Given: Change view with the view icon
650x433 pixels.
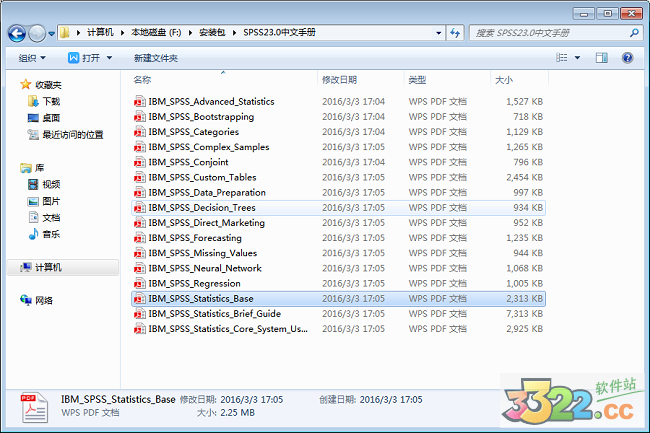Looking at the screenshot, I should [x=561, y=58].
